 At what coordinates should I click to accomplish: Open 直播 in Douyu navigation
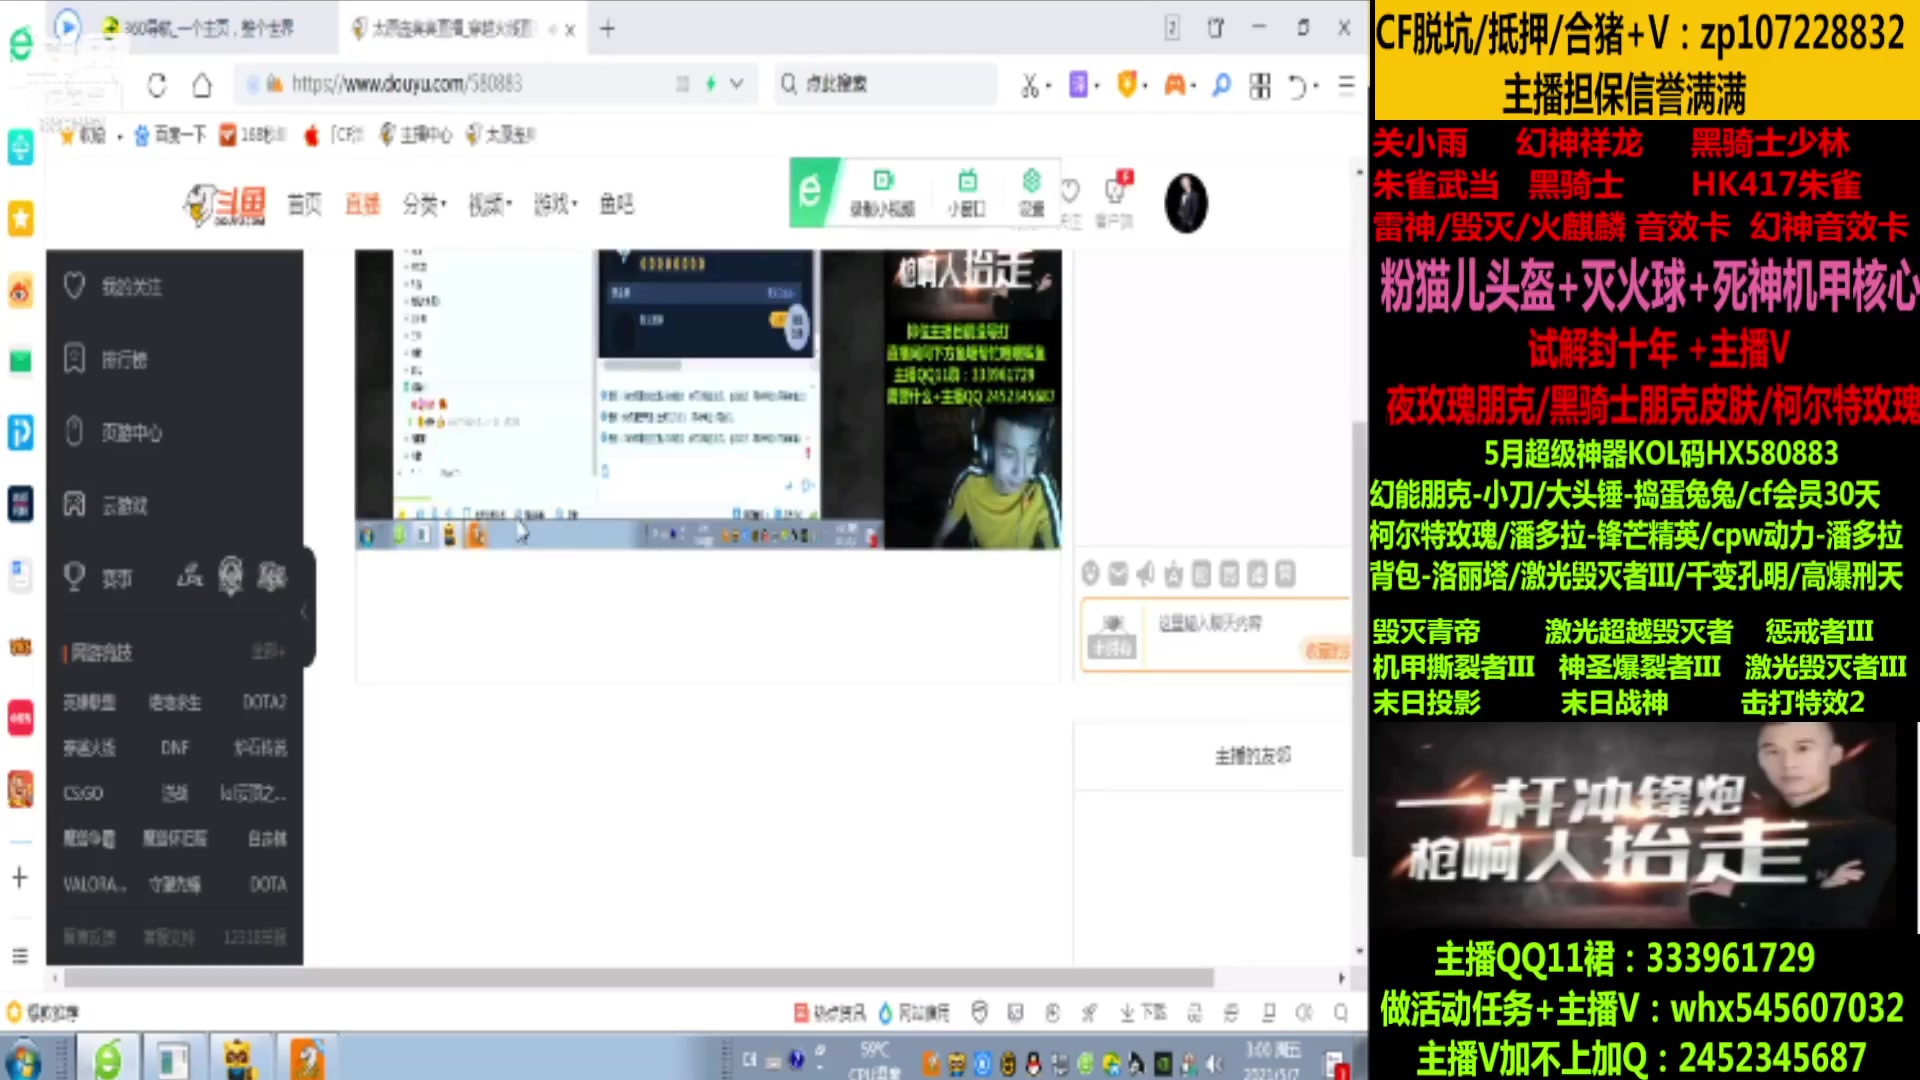coord(363,205)
